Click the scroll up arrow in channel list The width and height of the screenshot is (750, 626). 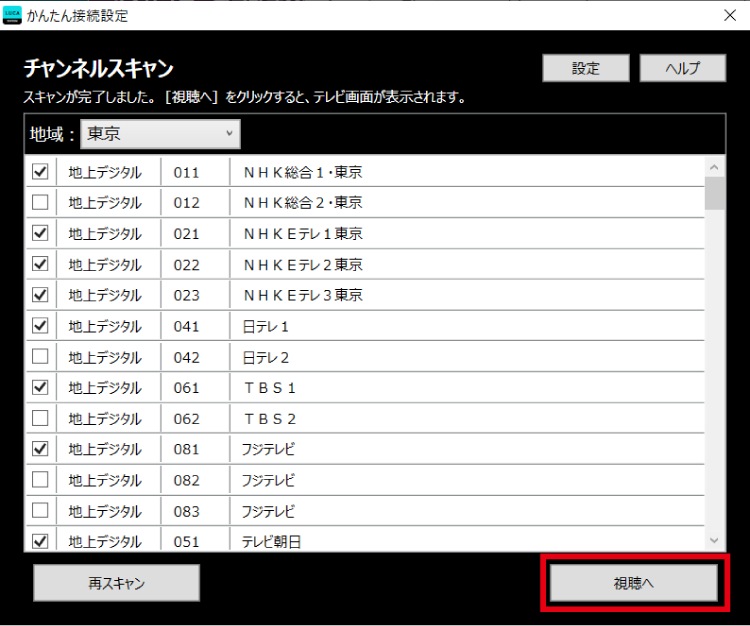[714, 167]
